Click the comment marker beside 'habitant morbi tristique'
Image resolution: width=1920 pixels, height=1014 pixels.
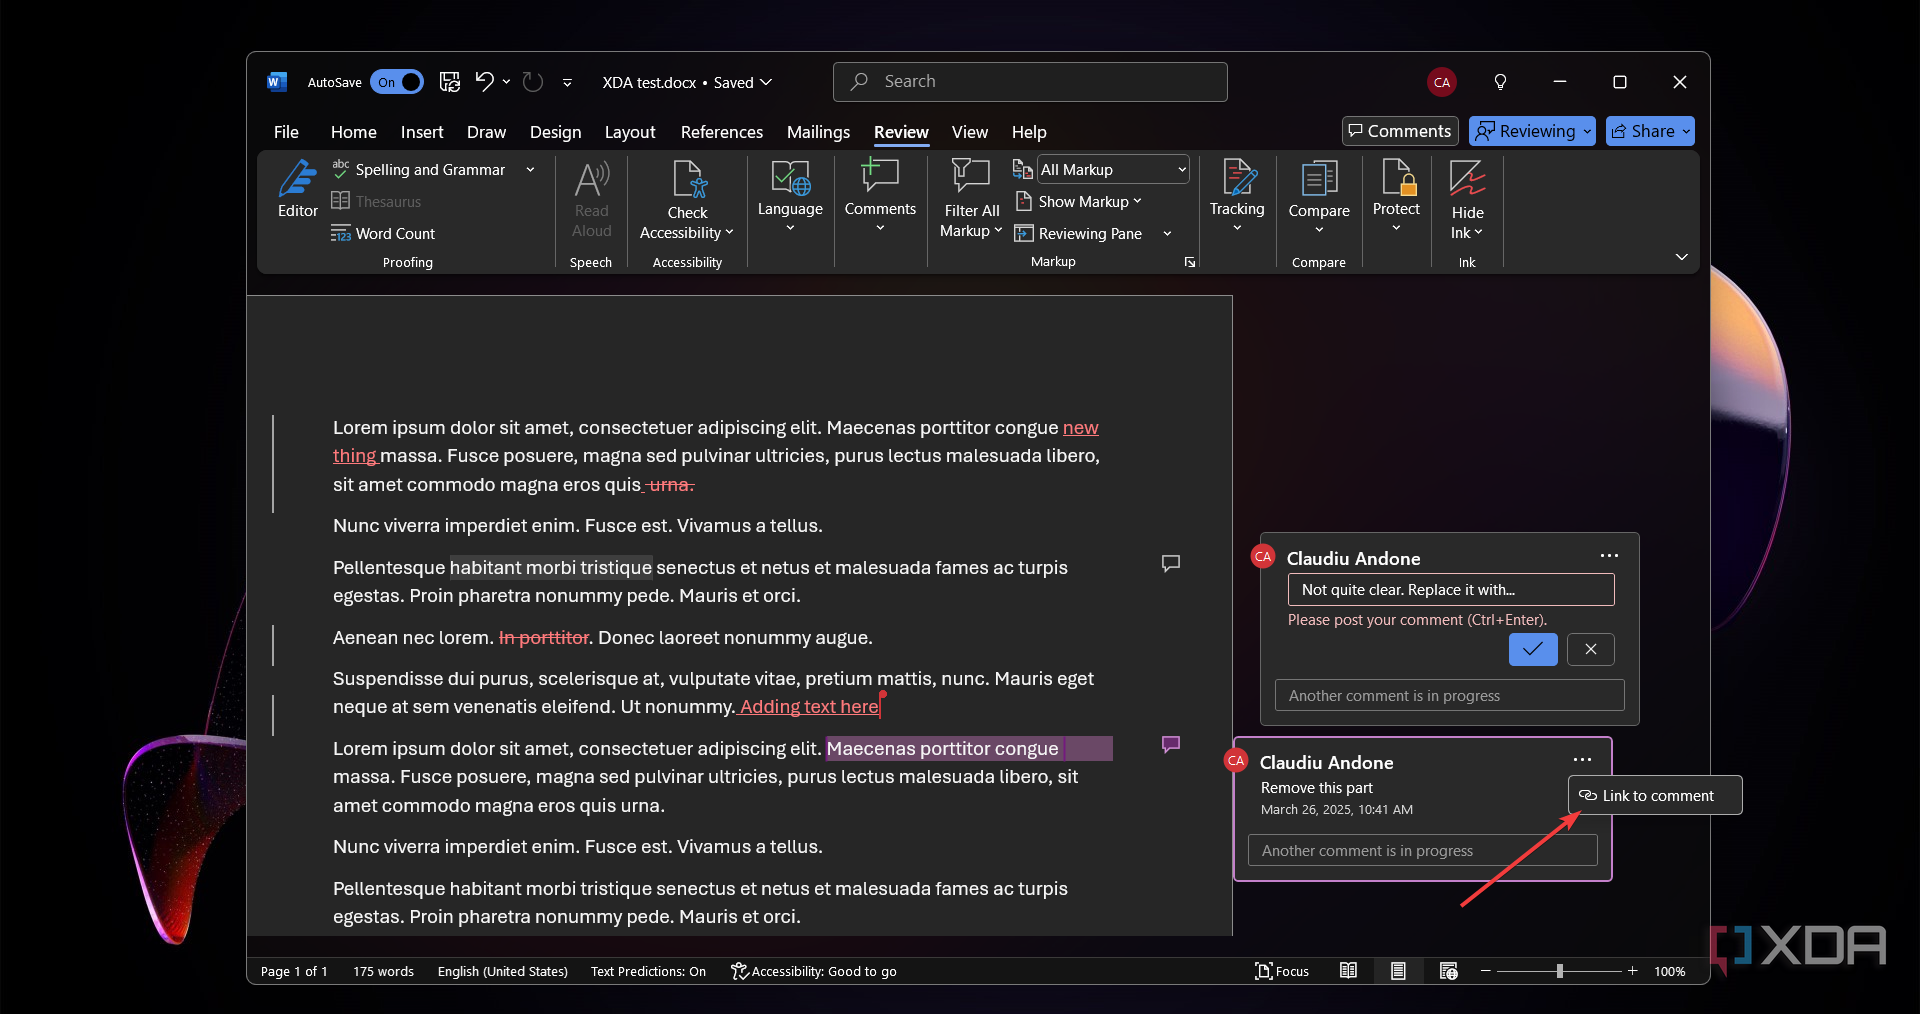1171,563
